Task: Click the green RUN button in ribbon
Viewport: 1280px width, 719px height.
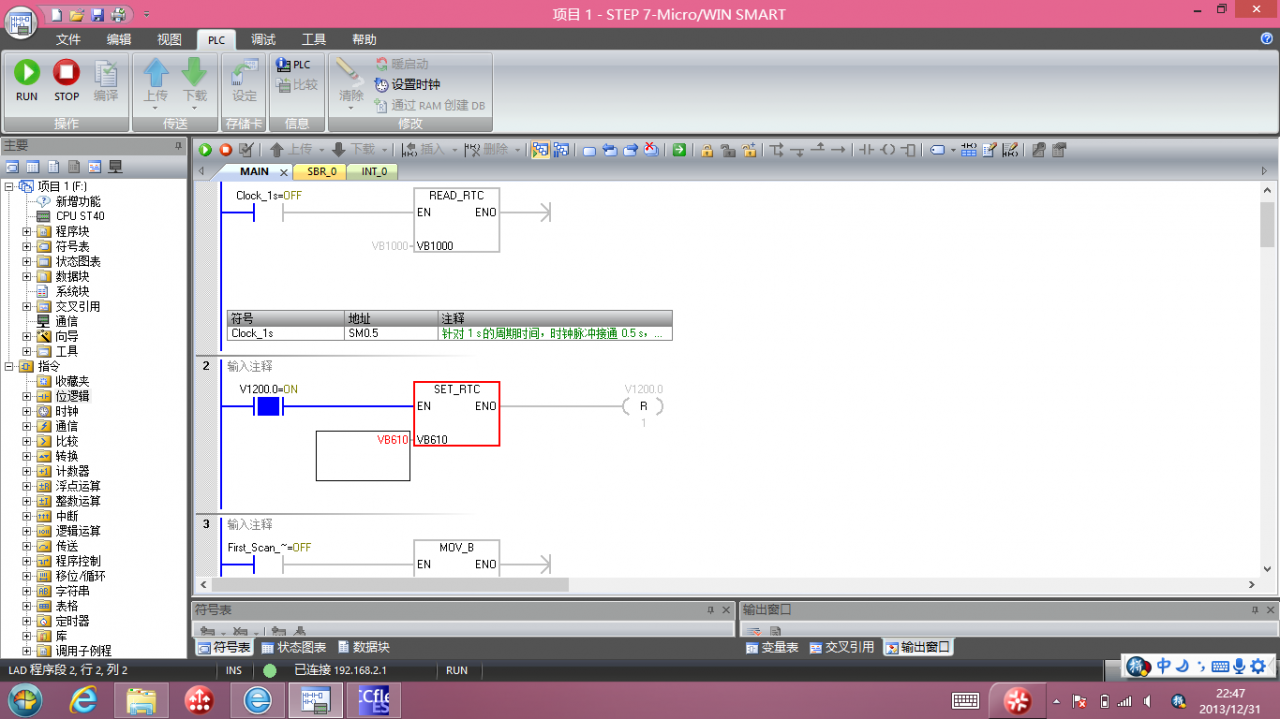Action: click(27, 81)
